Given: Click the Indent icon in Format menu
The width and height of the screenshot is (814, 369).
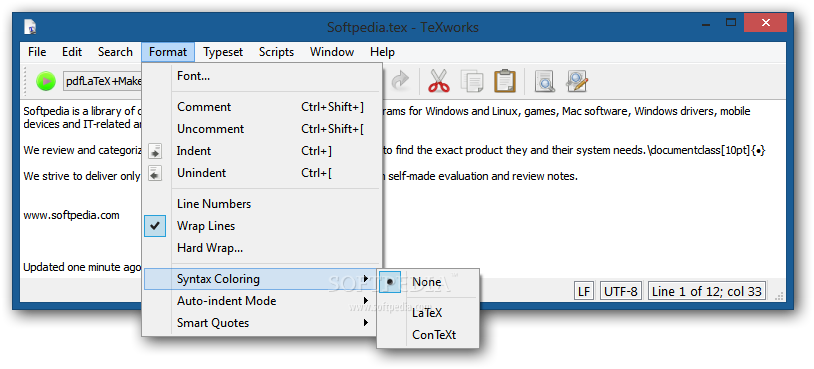Looking at the screenshot, I should 155,151.
